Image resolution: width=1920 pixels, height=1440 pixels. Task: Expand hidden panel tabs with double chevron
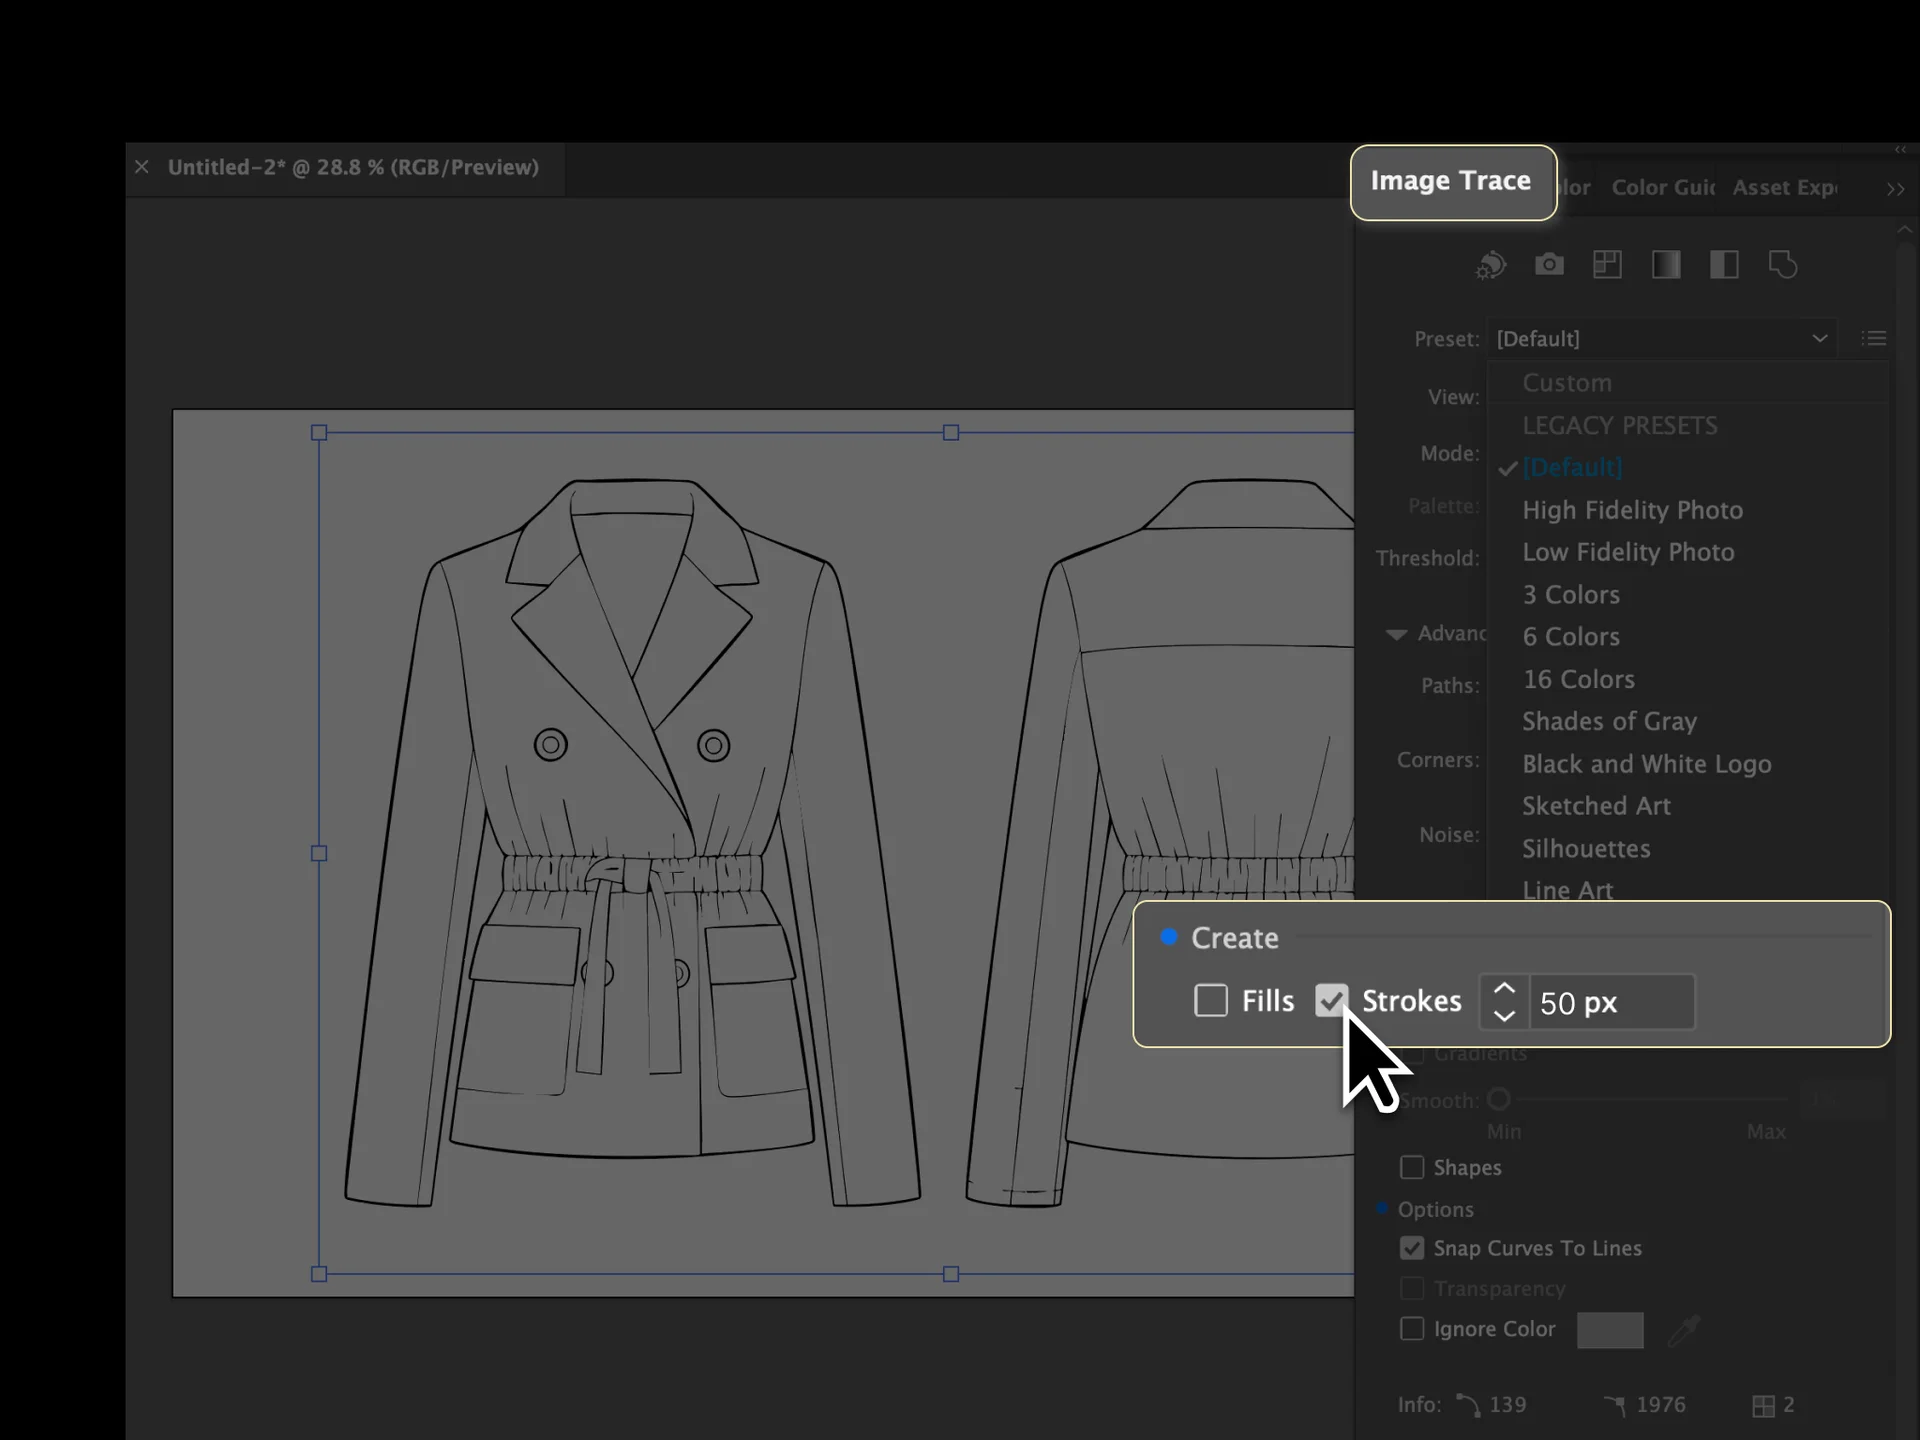1895,189
